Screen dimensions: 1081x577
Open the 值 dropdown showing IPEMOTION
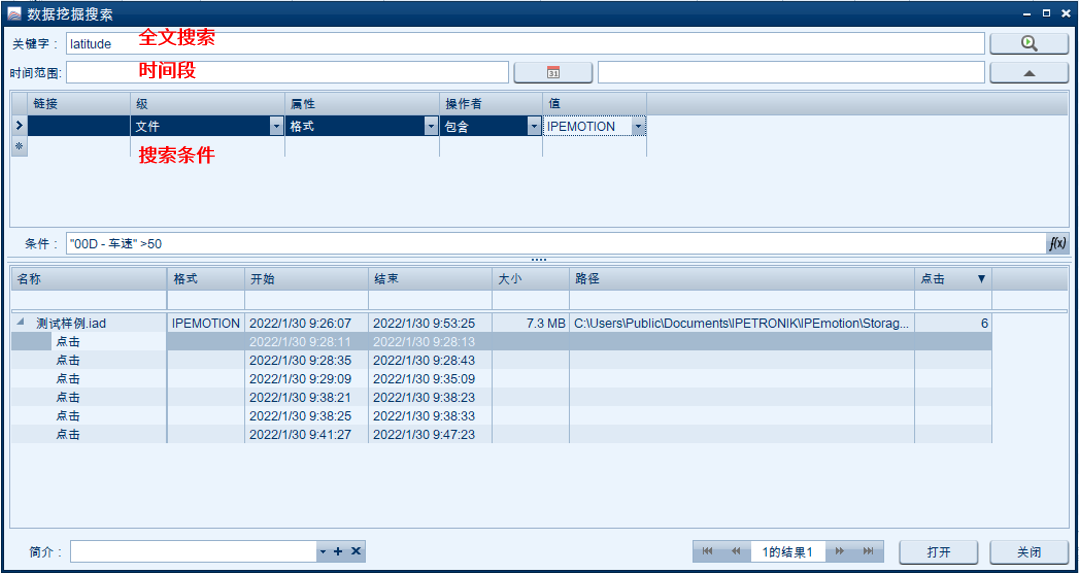[x=638, y=127]
